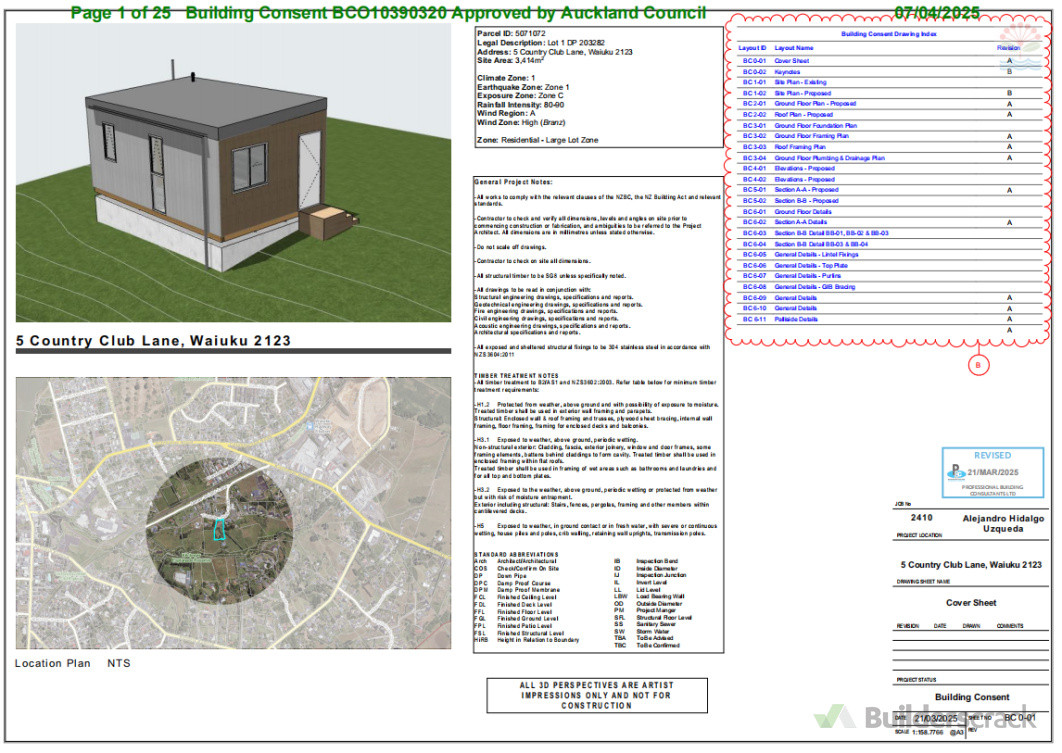The width and height of the screenshot is (1062, 753).
Task: Select Ground Floor Plan - Proposed entry
Action: [x=815, y=104]
